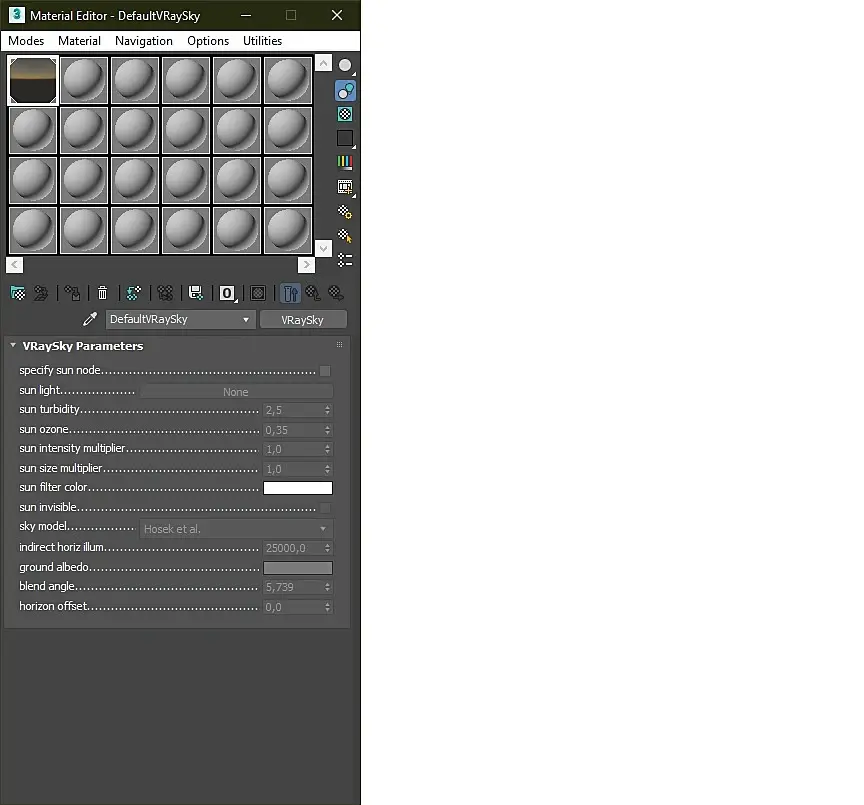Click the Put to Library icon

tap(196, 293)
